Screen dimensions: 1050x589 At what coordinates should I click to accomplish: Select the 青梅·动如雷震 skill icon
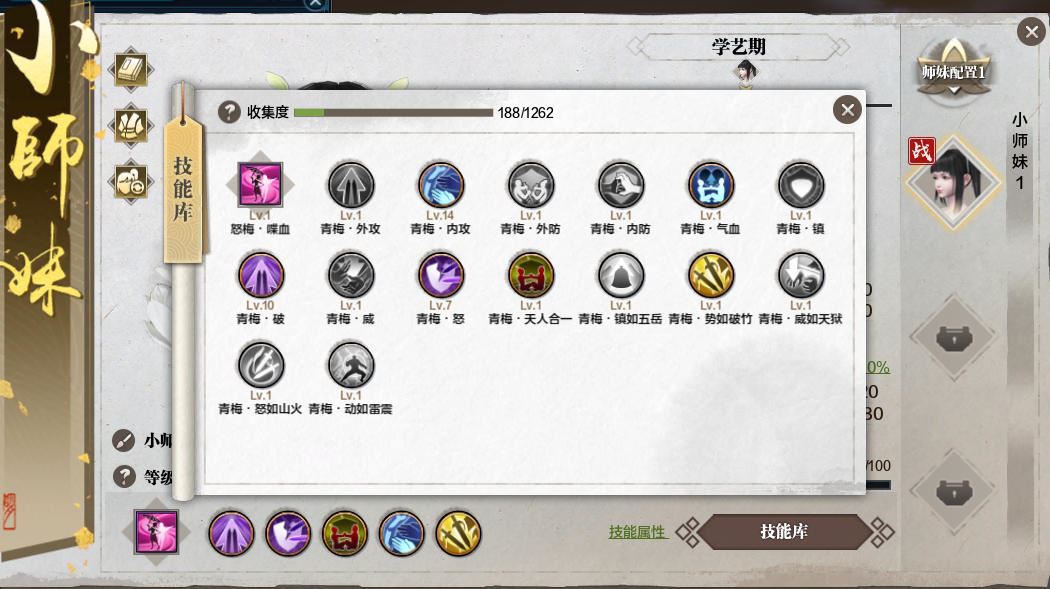coord(351,365)
